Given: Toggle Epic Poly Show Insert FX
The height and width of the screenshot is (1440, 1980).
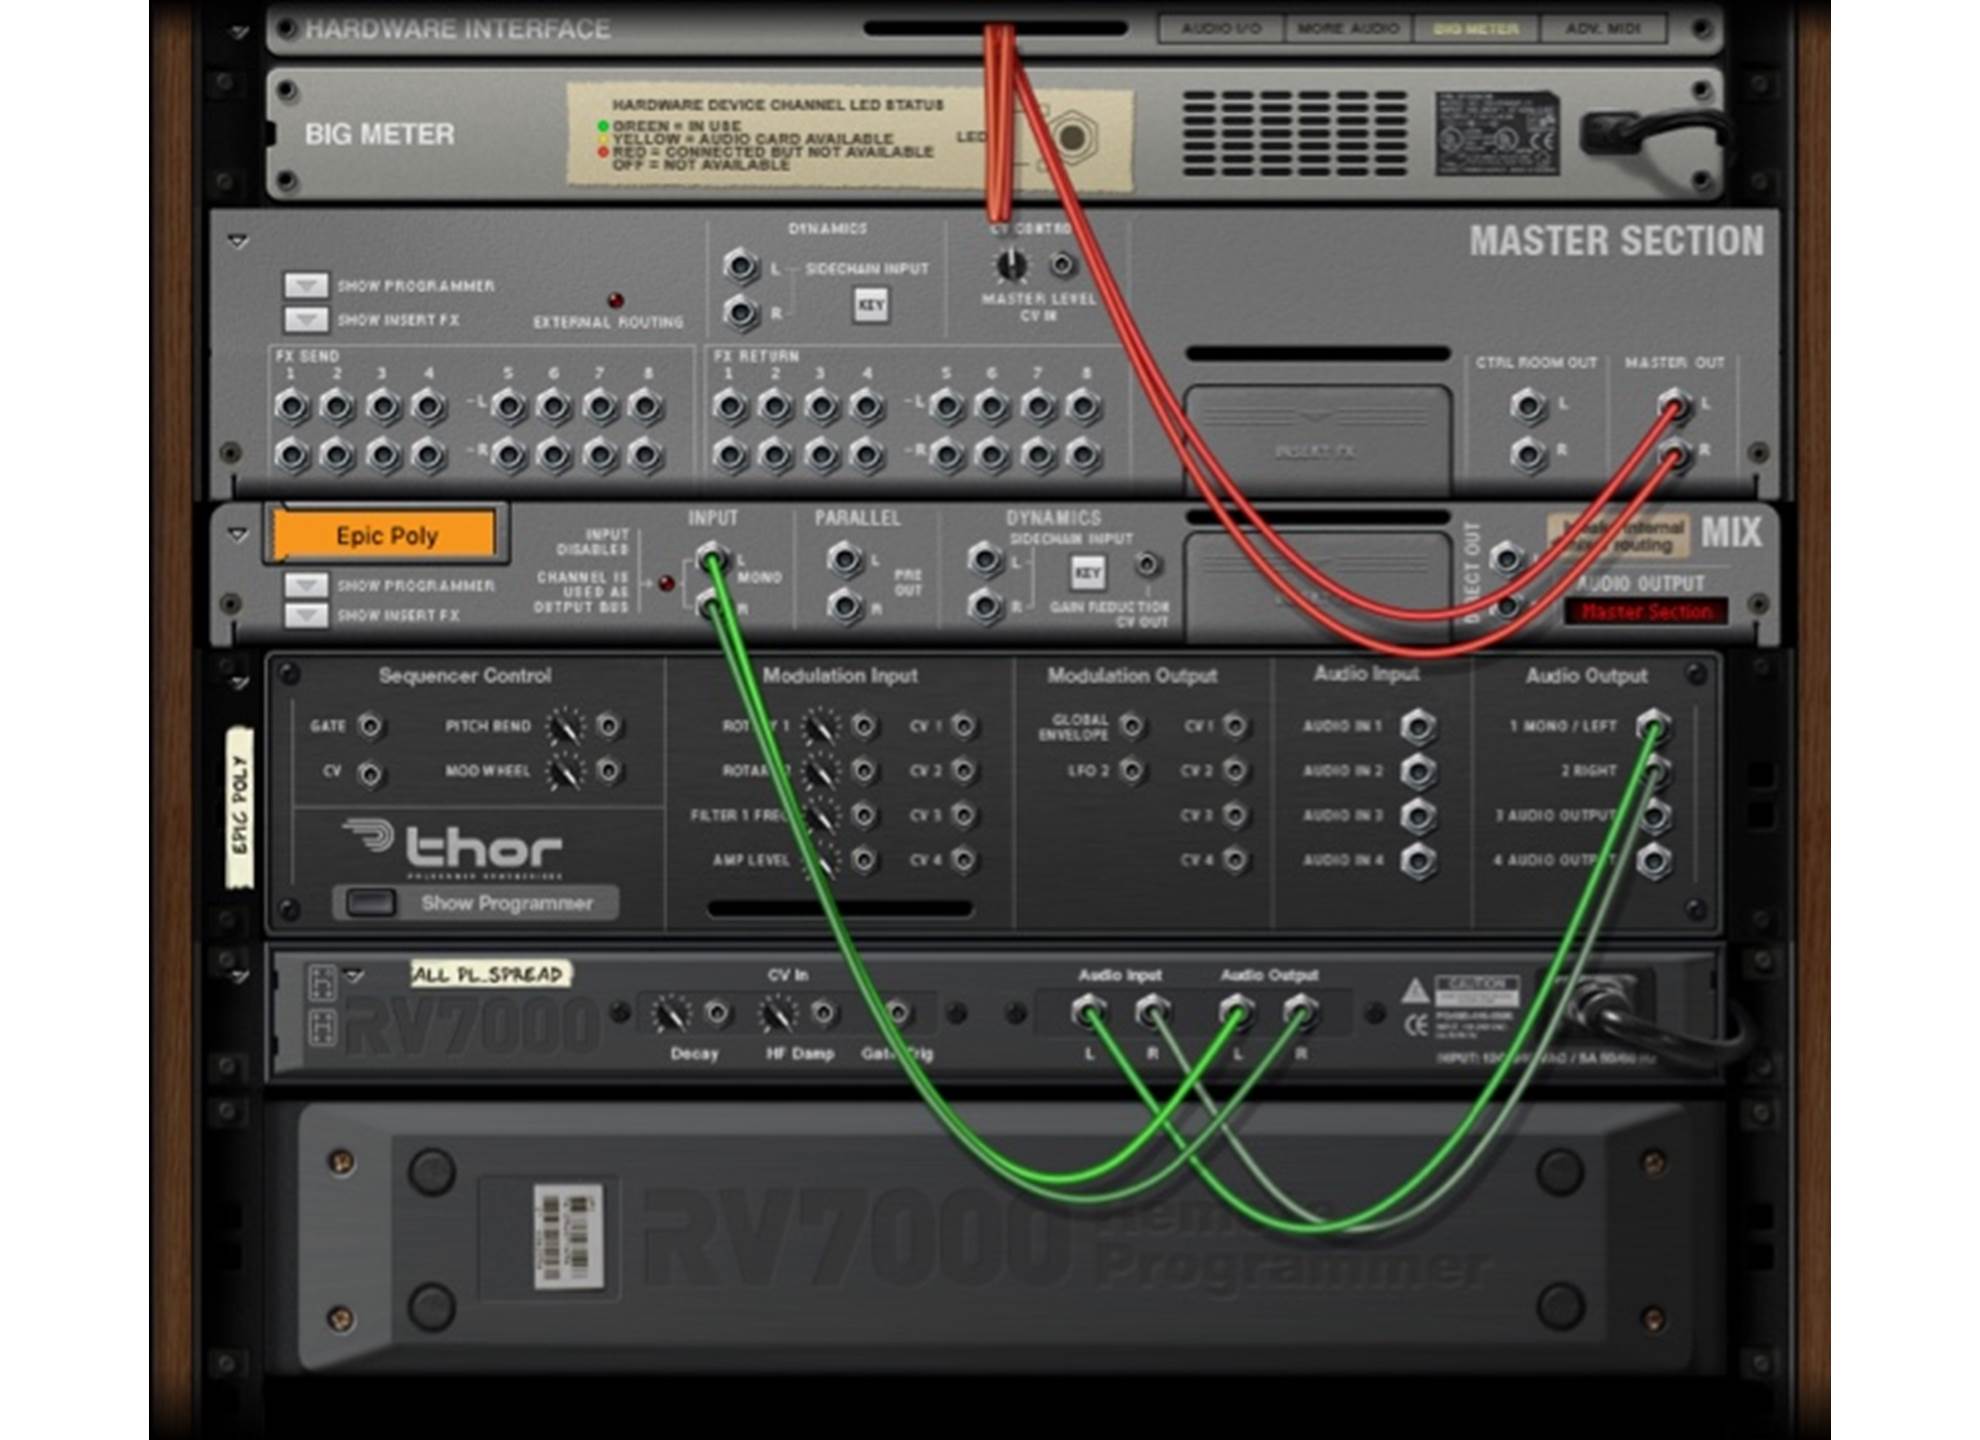Looking at the screenshot, I should (306, 615).
